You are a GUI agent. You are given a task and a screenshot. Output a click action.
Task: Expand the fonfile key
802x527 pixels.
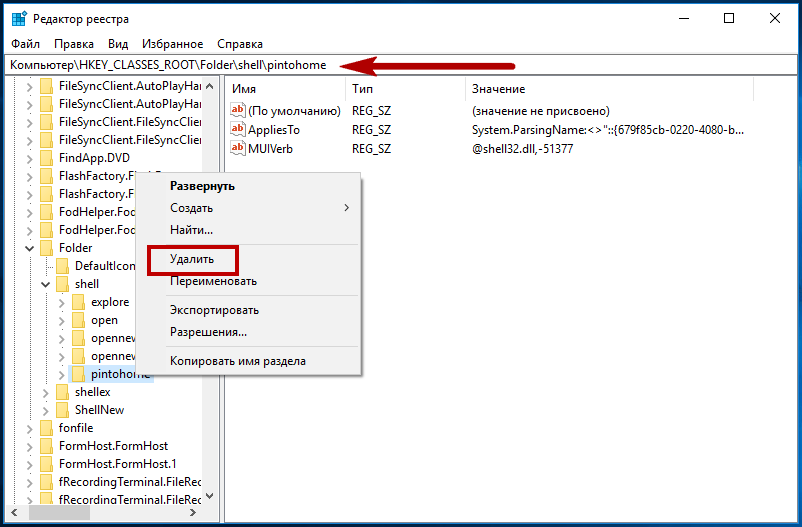pos(30,429)
